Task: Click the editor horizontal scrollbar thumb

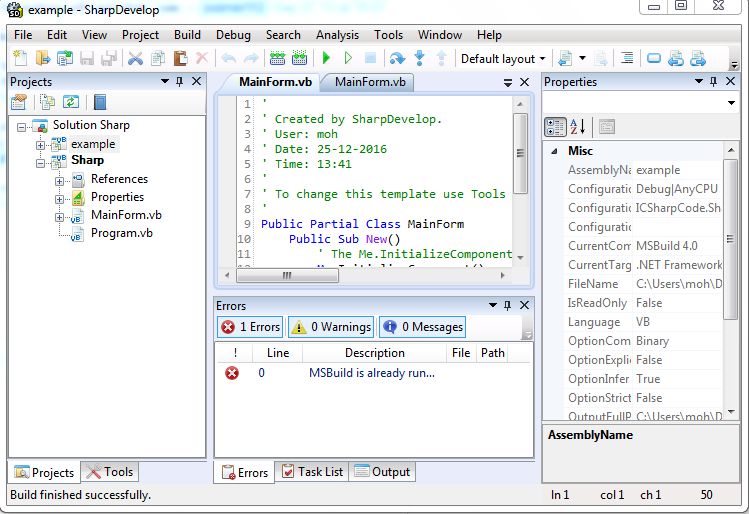Action: coord(288,276)
